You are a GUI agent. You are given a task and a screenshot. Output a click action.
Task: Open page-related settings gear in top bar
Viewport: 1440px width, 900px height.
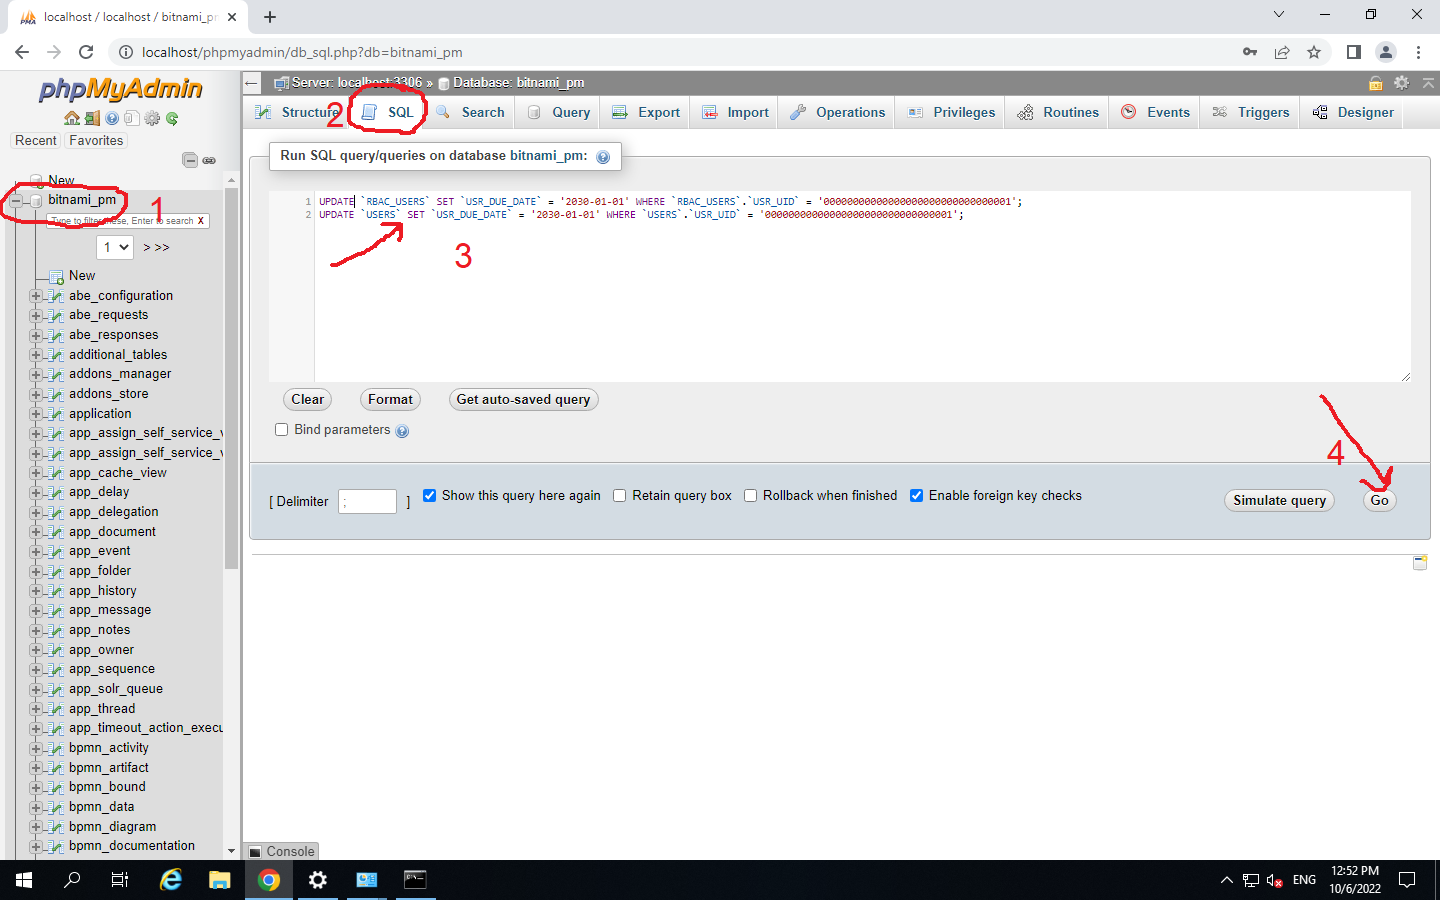click(1401, 83)
